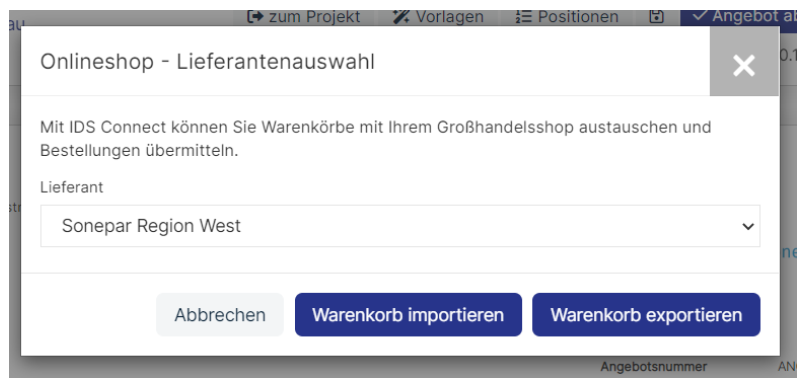
Task: Click the chevron arrow in the supplier select
Action: click(748, 227)
